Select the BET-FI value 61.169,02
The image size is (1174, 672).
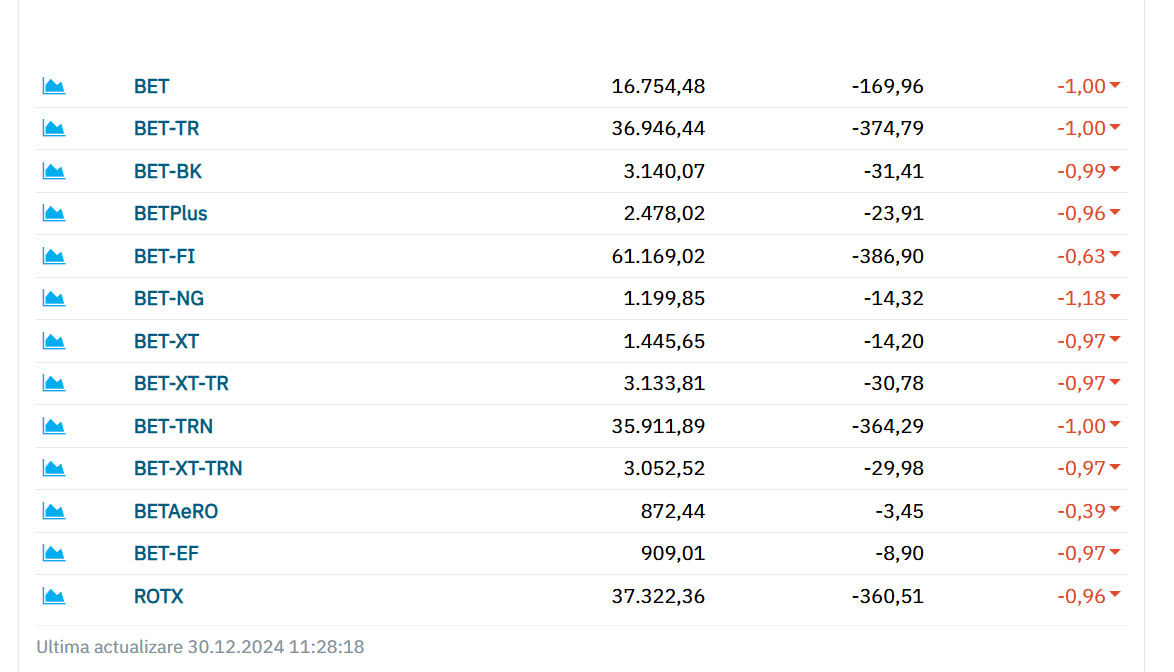658,256
